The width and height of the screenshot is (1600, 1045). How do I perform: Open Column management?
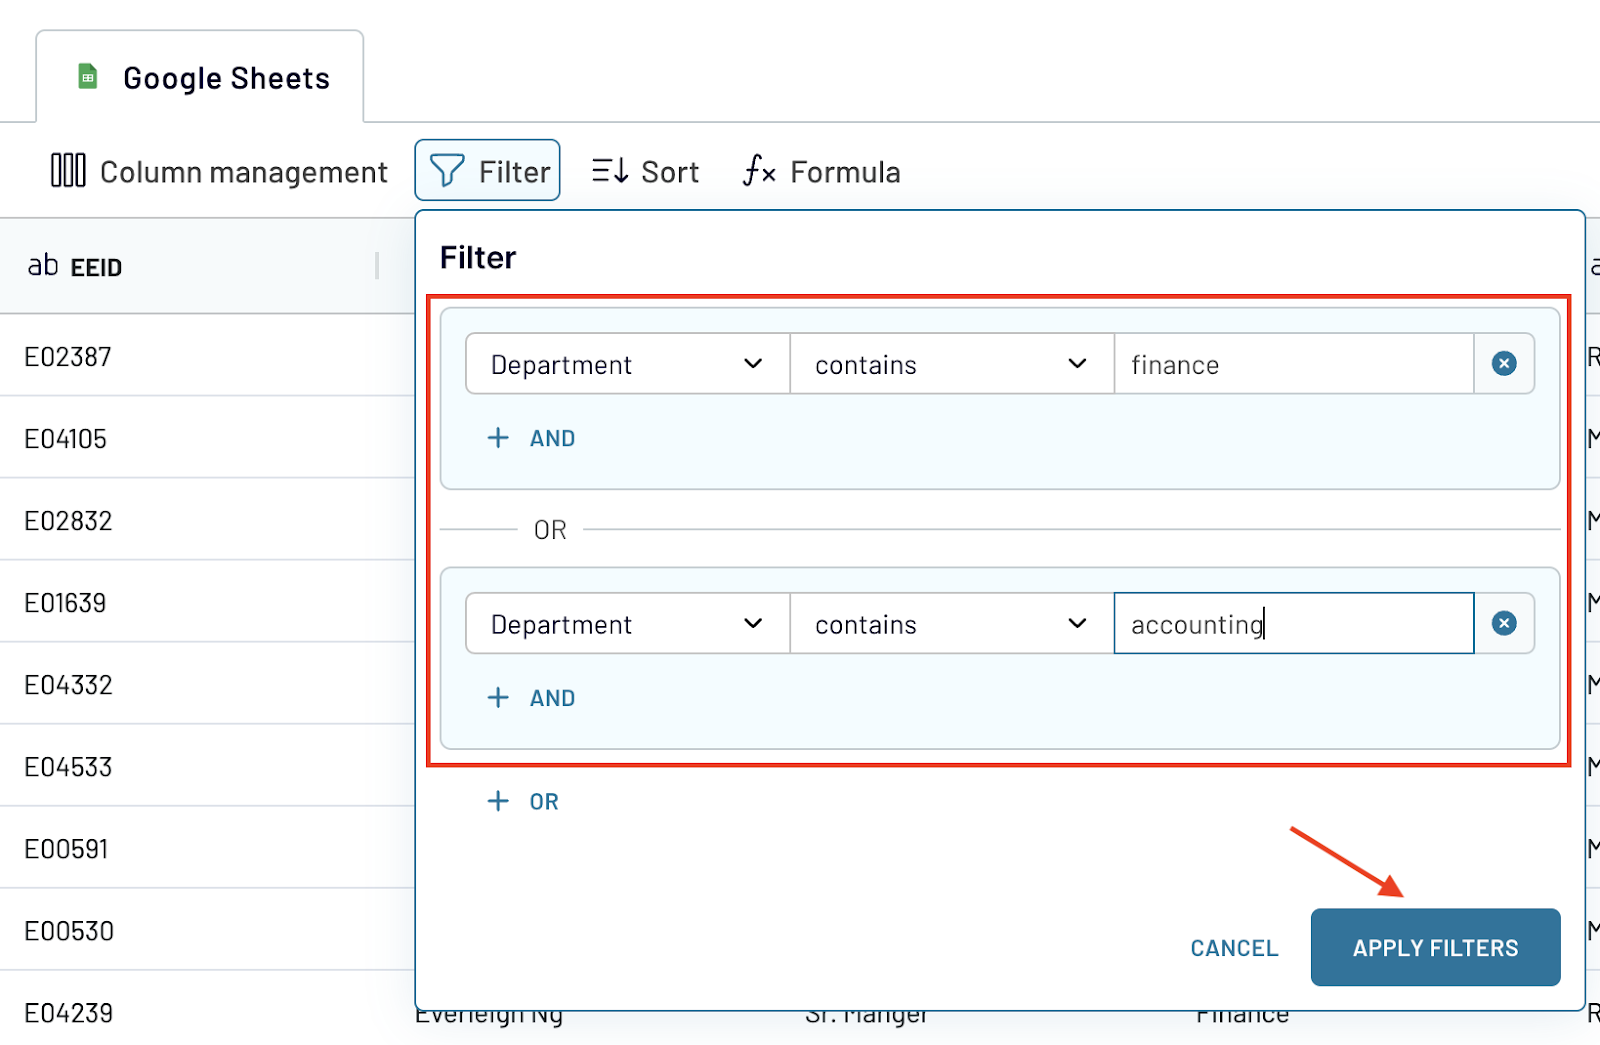pyautogui.click(x=218, y=171)
